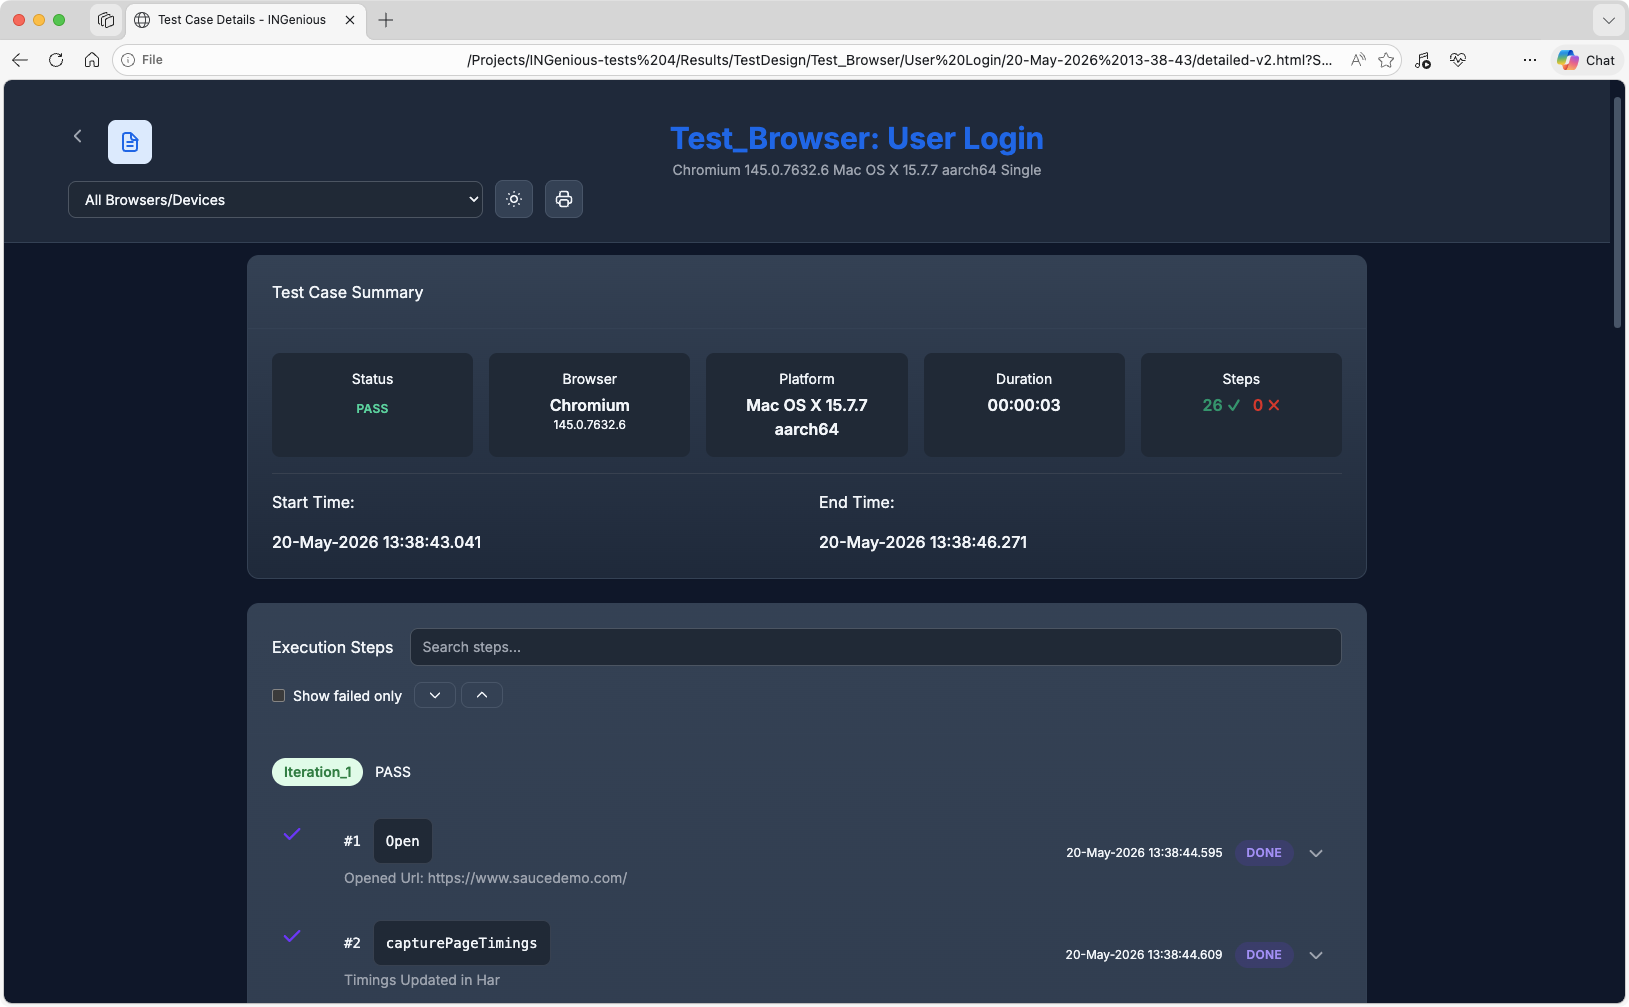Collapse all steps with up chevron button

click(482, 695)
